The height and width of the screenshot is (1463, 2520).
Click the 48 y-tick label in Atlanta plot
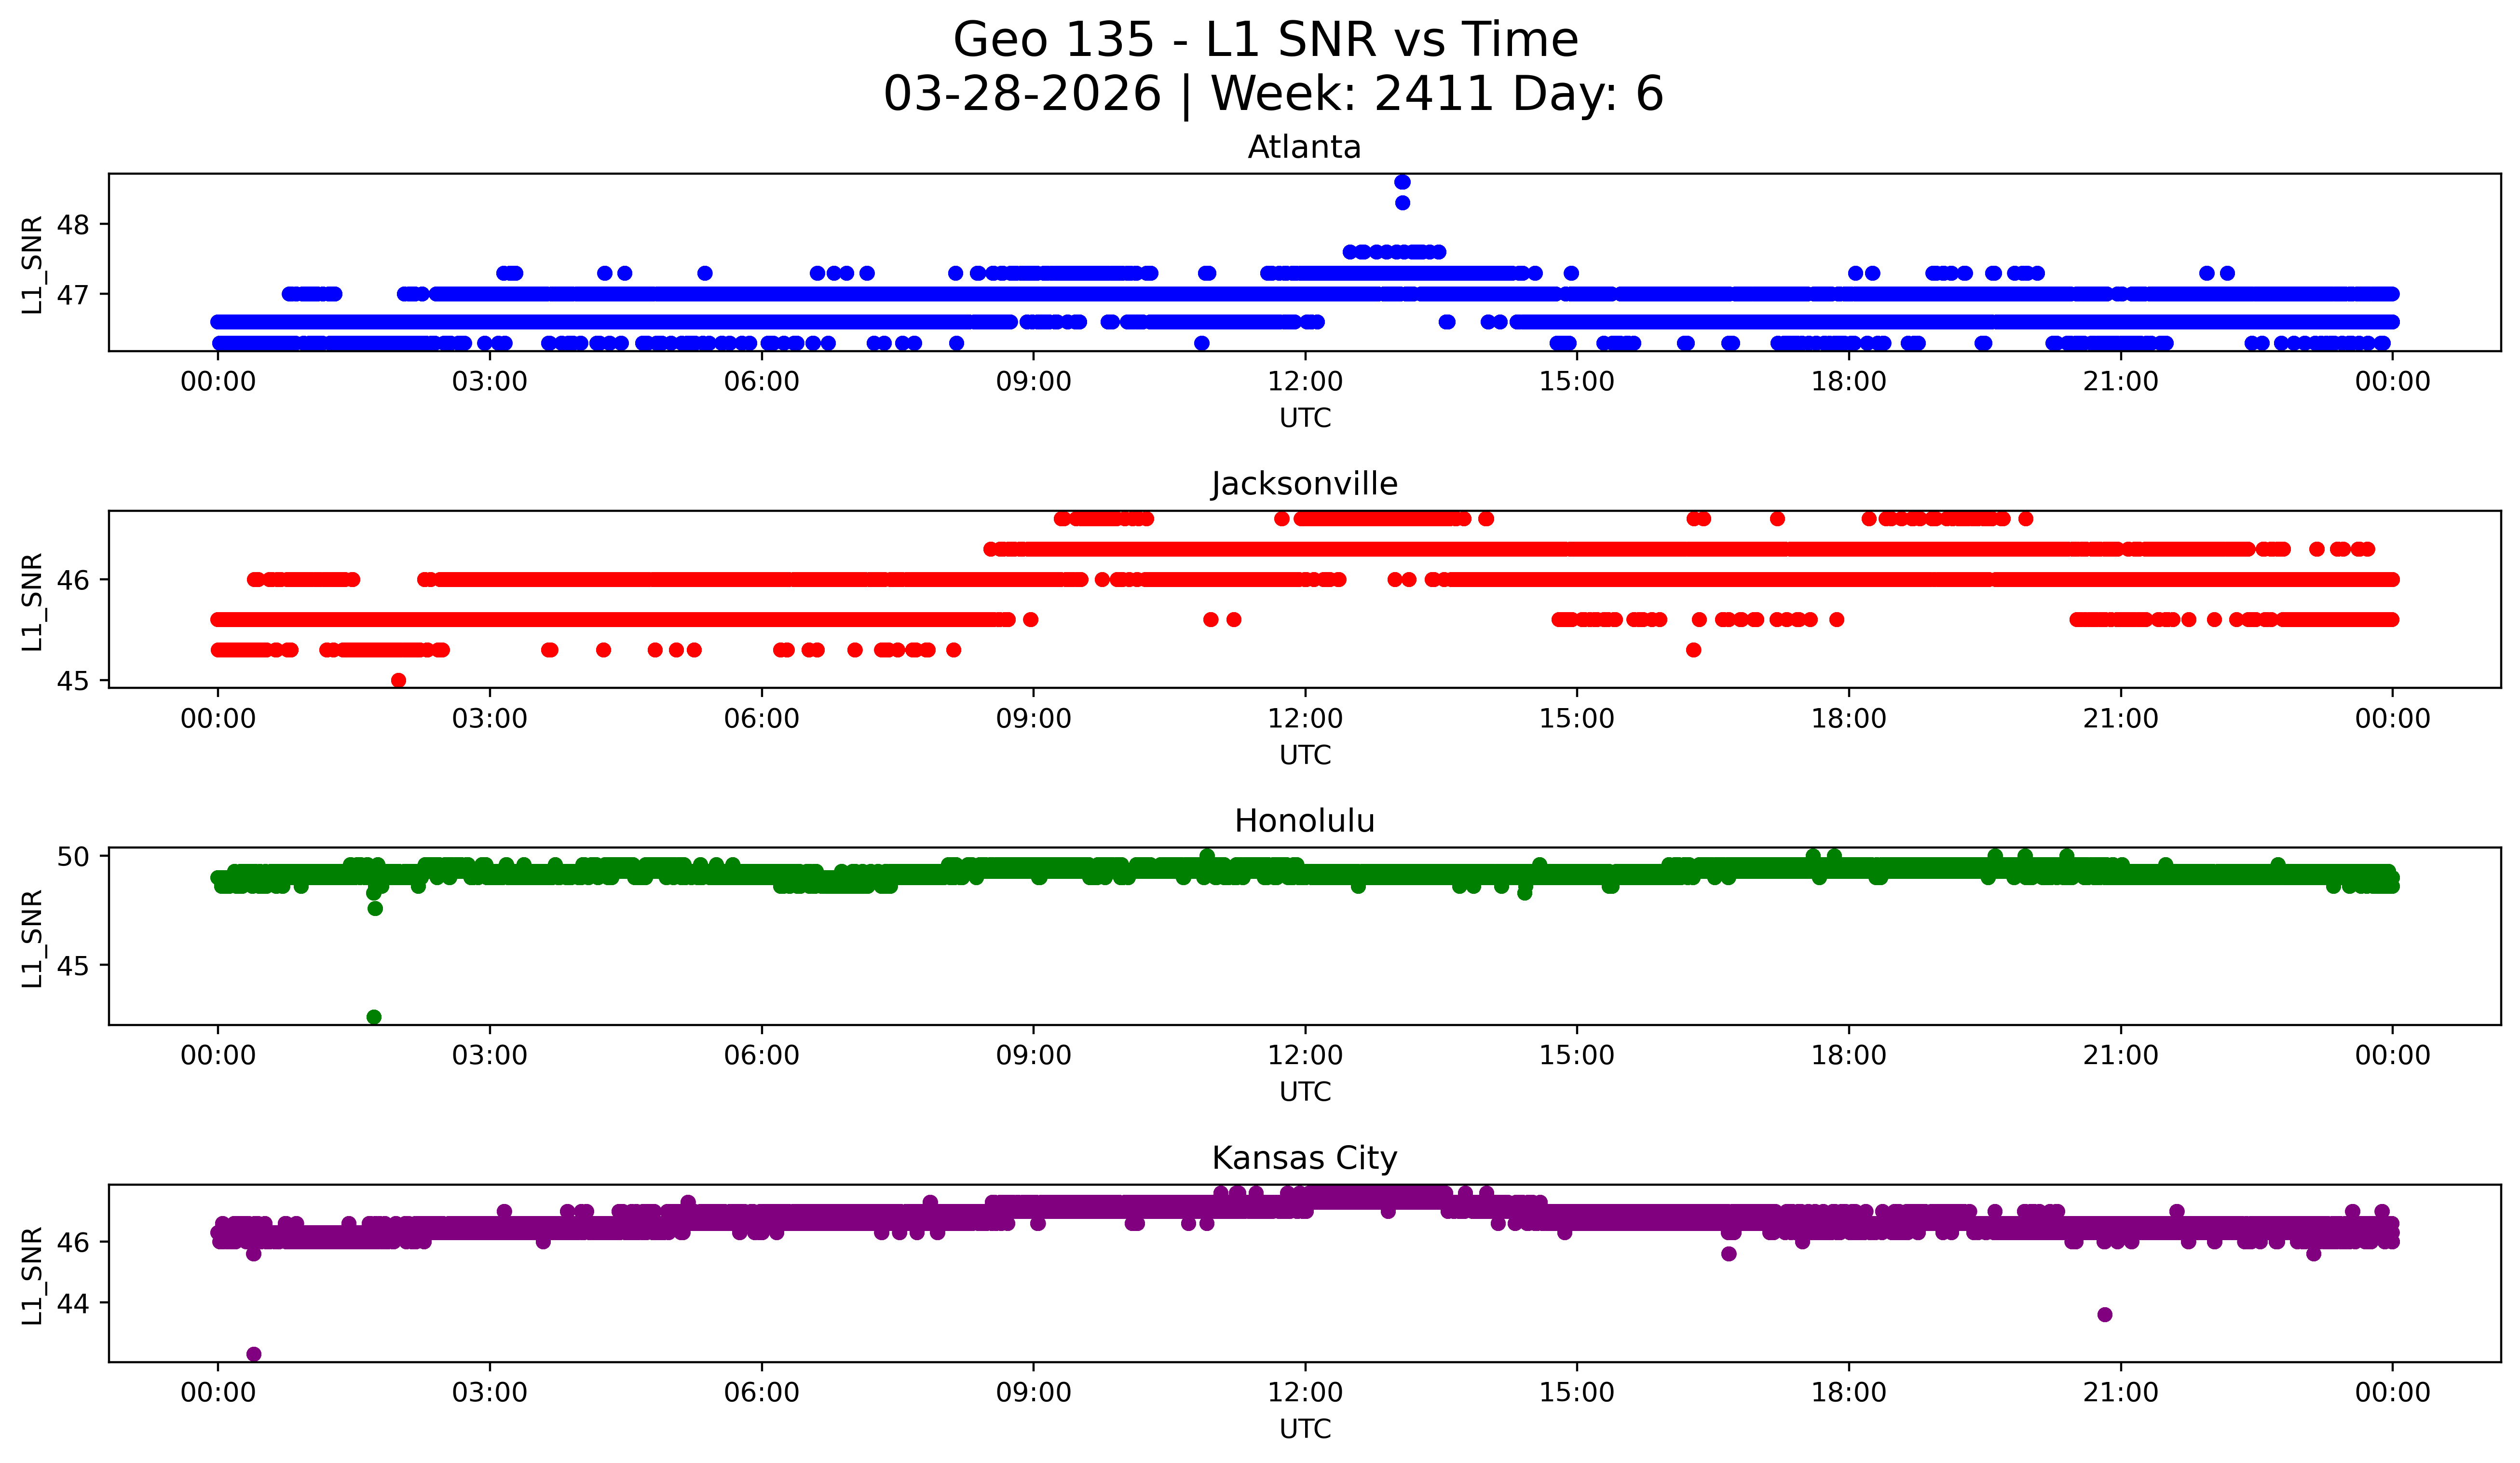pyautogui.click(x=73, y=225)
